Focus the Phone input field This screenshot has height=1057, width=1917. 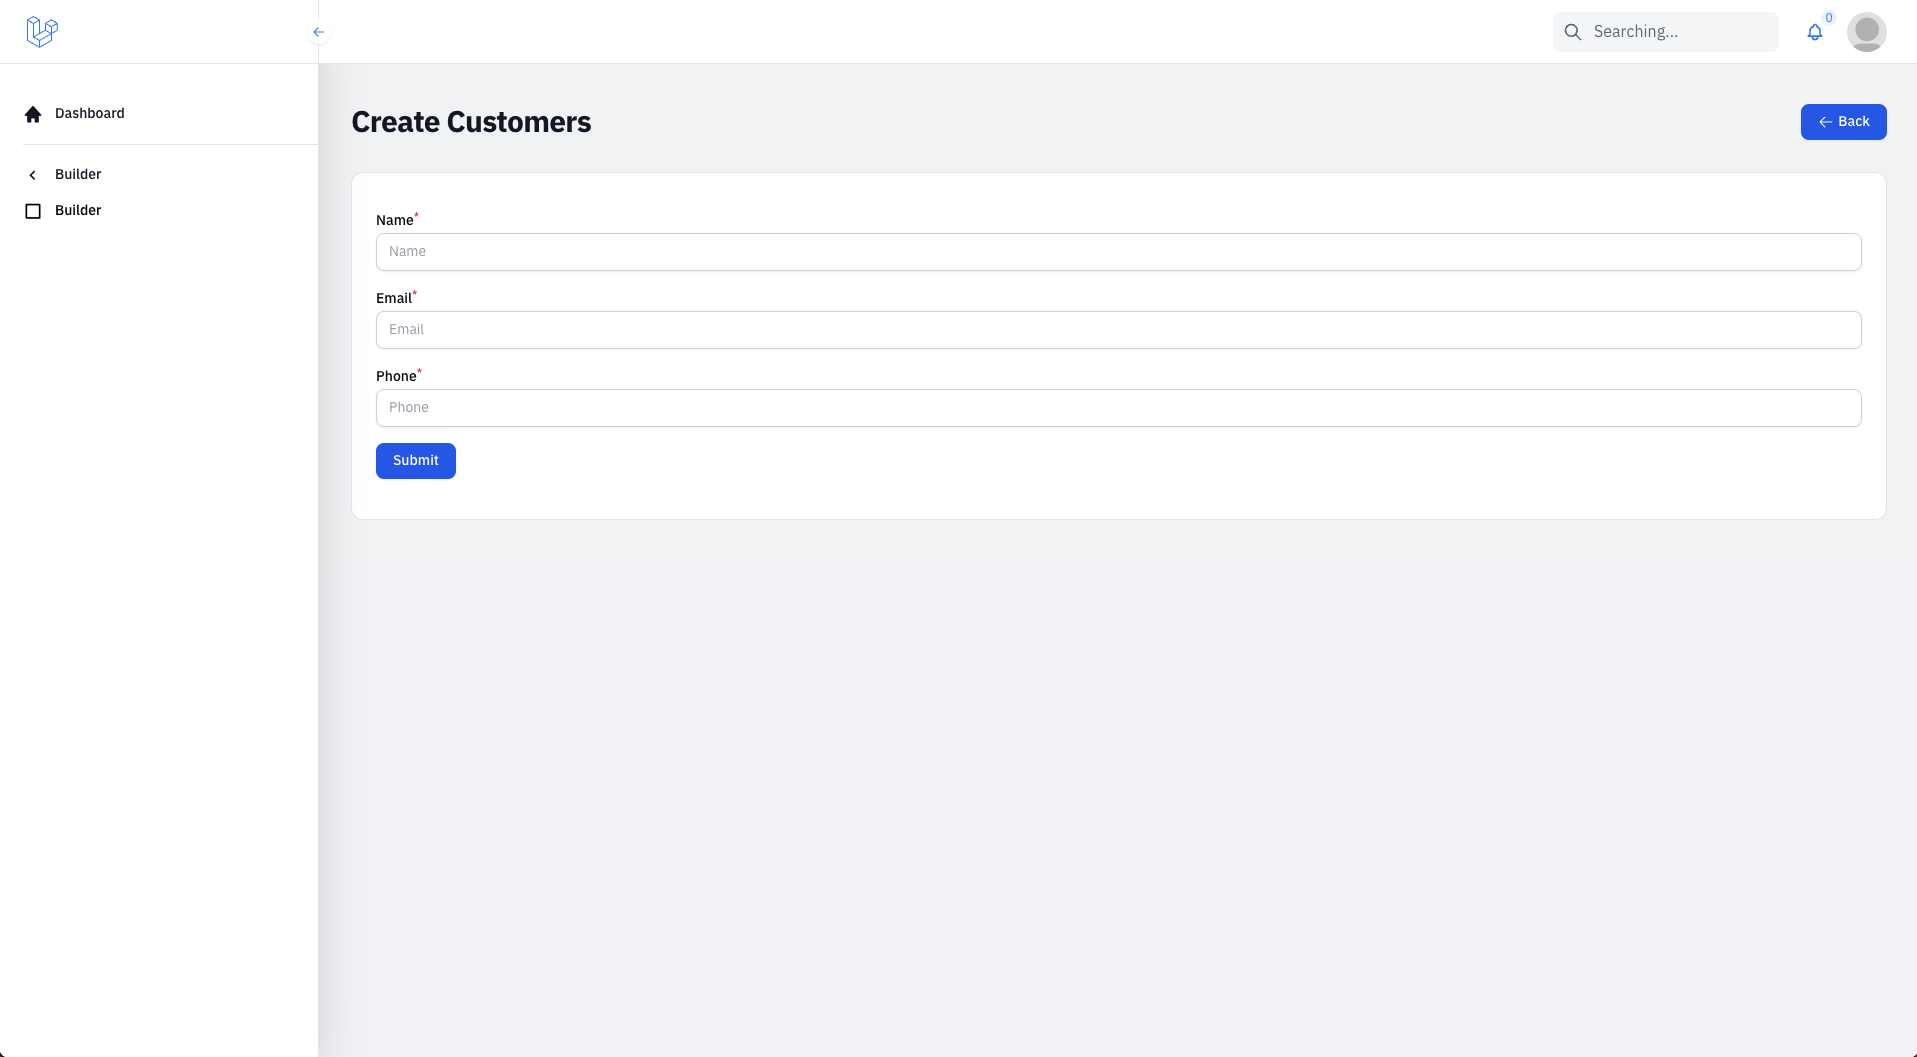[1118, 408]
